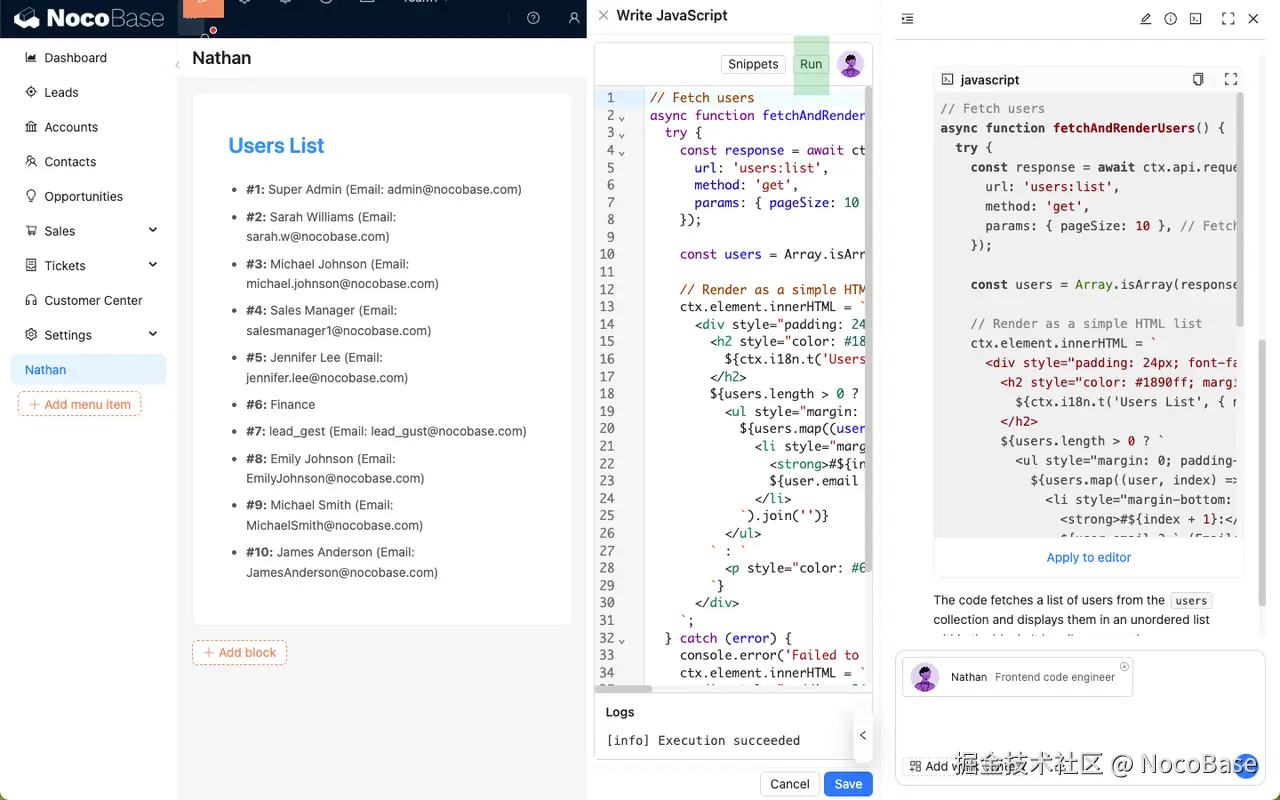Viewport: 1280px width, 800px height.
Task: Remove the Nathan Frontend code engineer tag
Action: click(x=1124, y=666)
